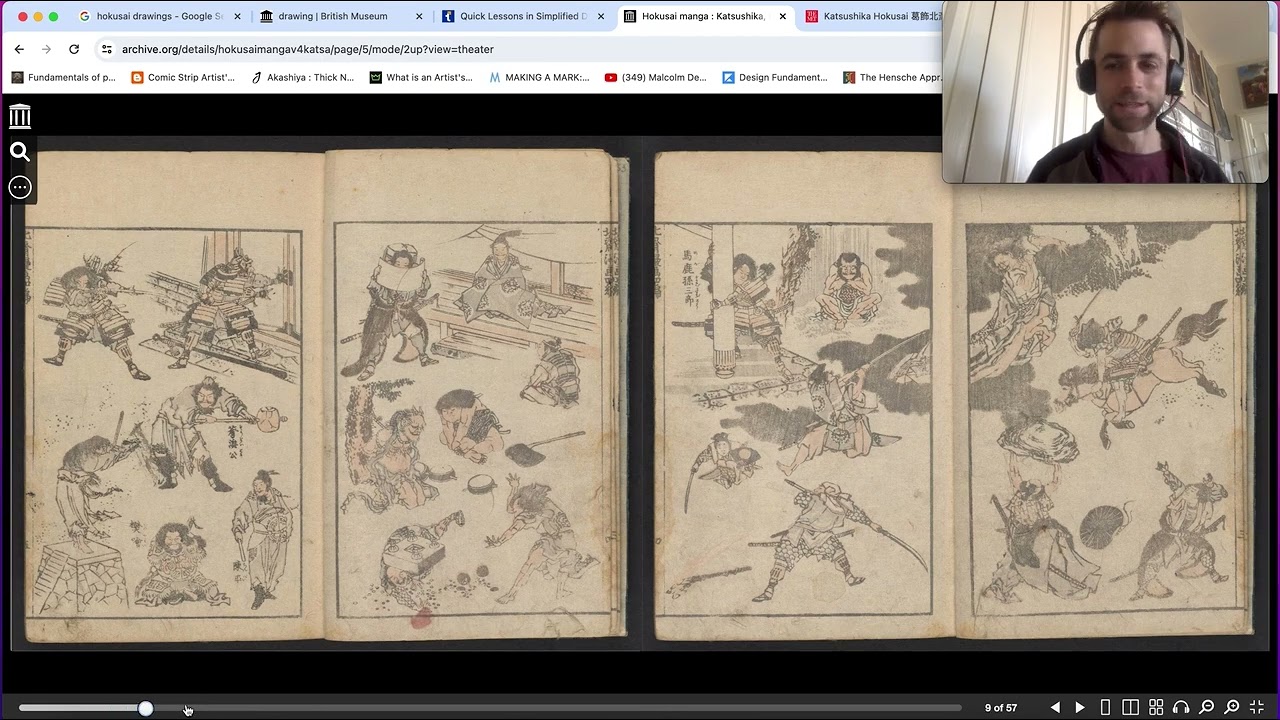Image resolution: width=1280 pixels, height=720 pixels.
Task: Switch to single page view
Action: coord(1105,707)
